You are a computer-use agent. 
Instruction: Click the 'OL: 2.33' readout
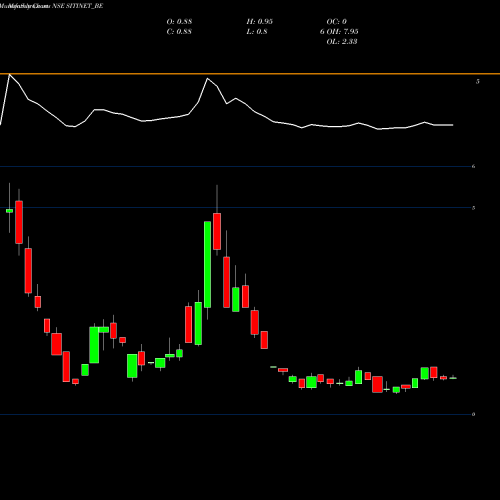(342, 42)
